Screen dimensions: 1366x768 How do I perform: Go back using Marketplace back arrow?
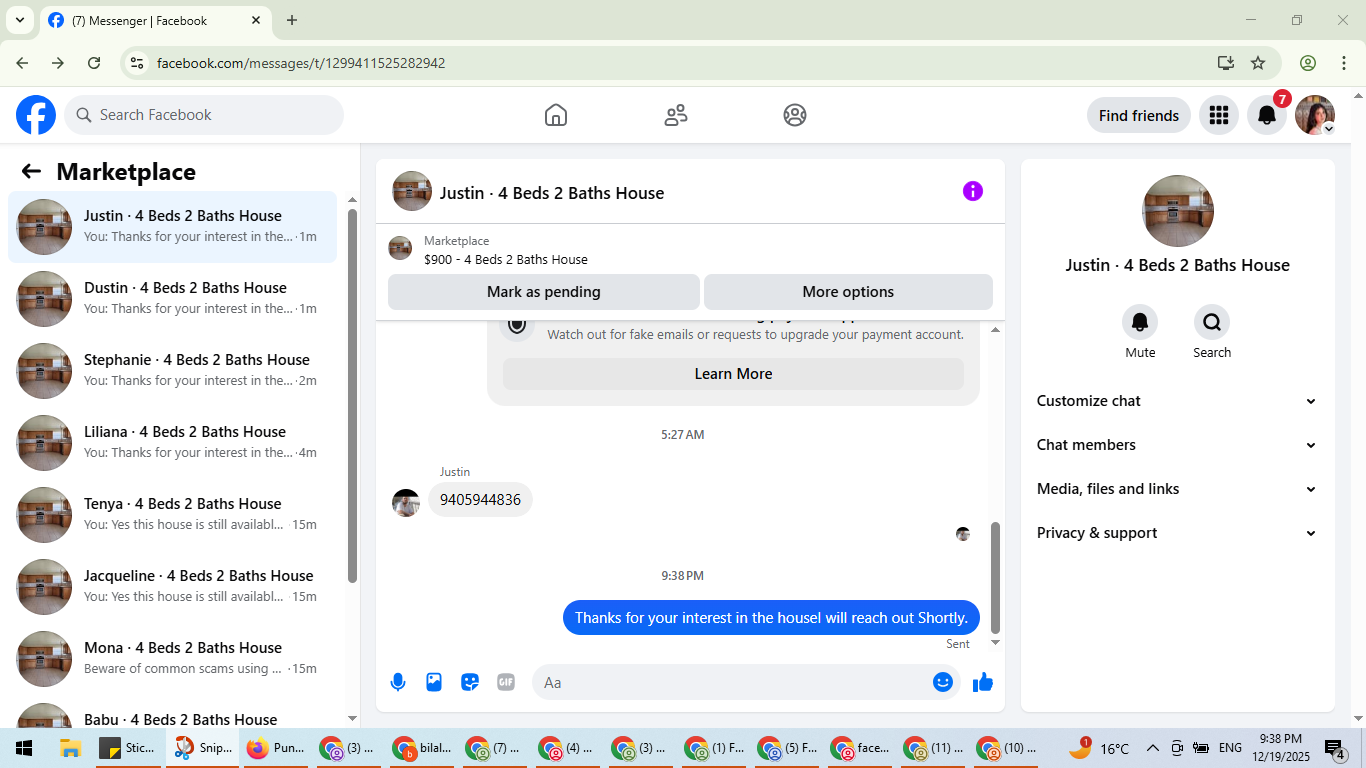coord(31,171)
